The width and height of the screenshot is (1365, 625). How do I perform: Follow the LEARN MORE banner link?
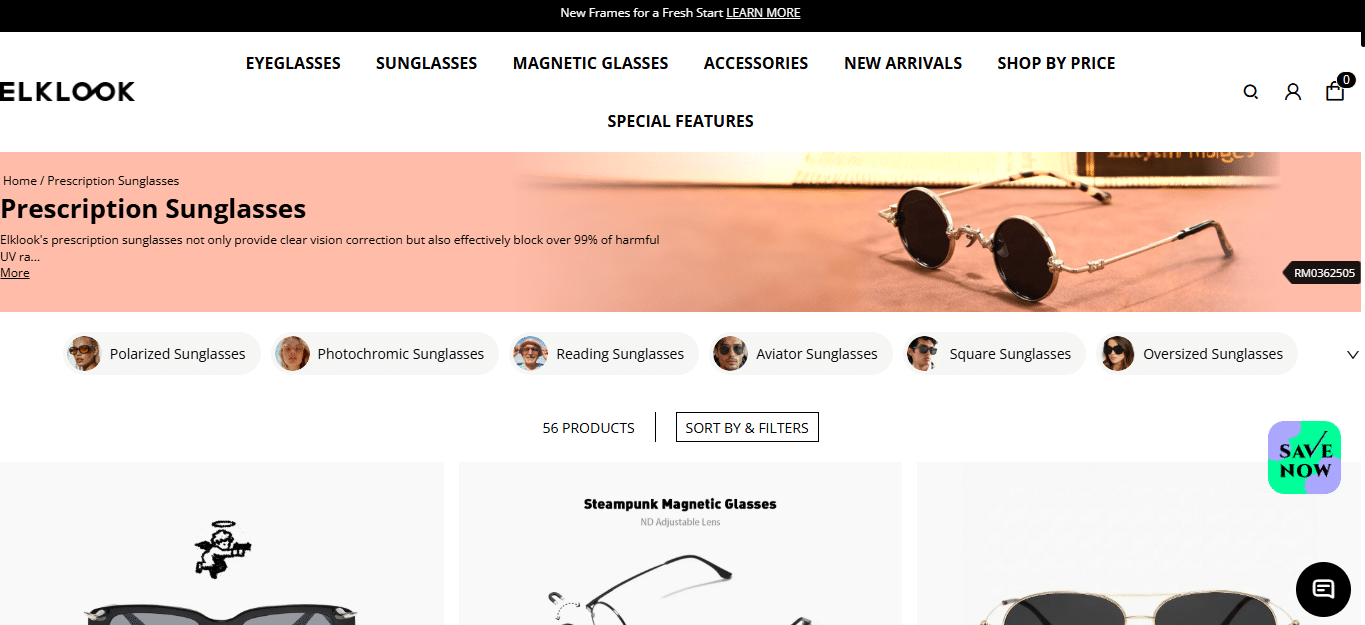tap(763, 13)
